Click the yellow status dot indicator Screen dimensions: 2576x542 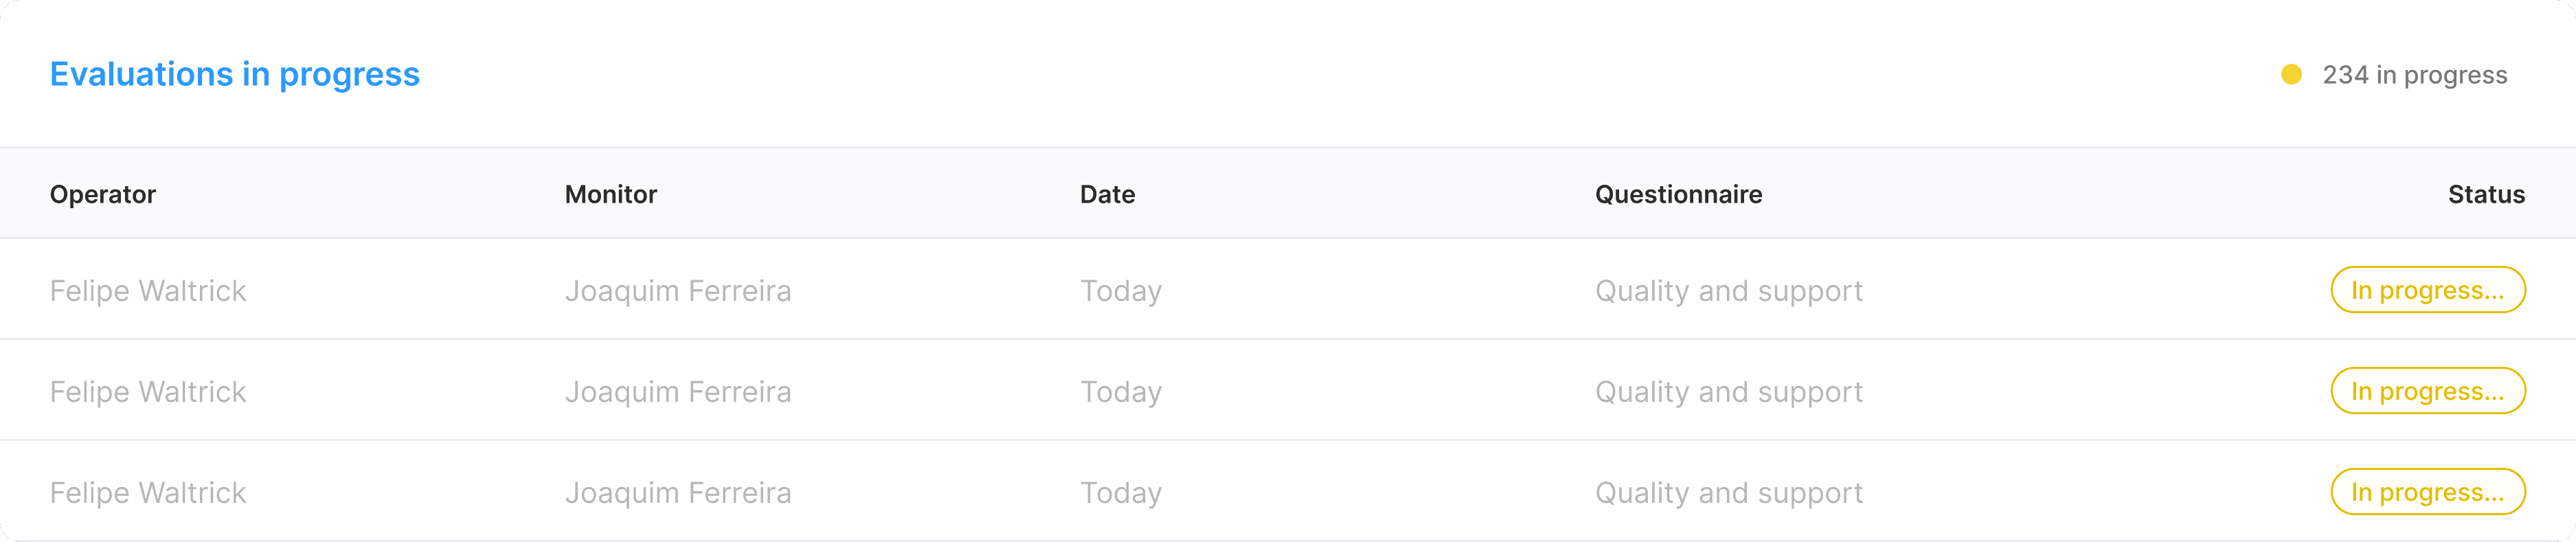pyautogui.click(x=2291, y=75)
